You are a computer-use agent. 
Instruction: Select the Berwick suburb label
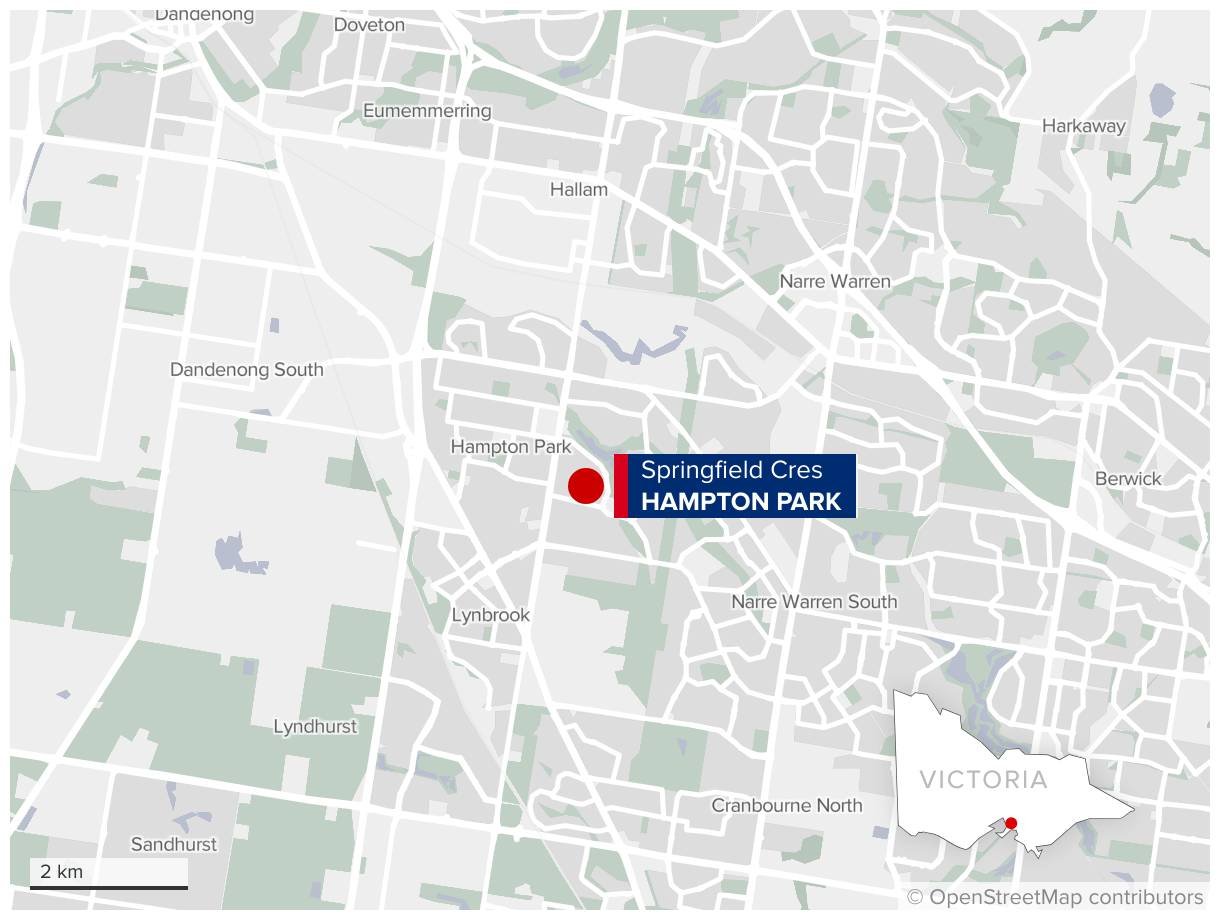(x=1128, y=478)
